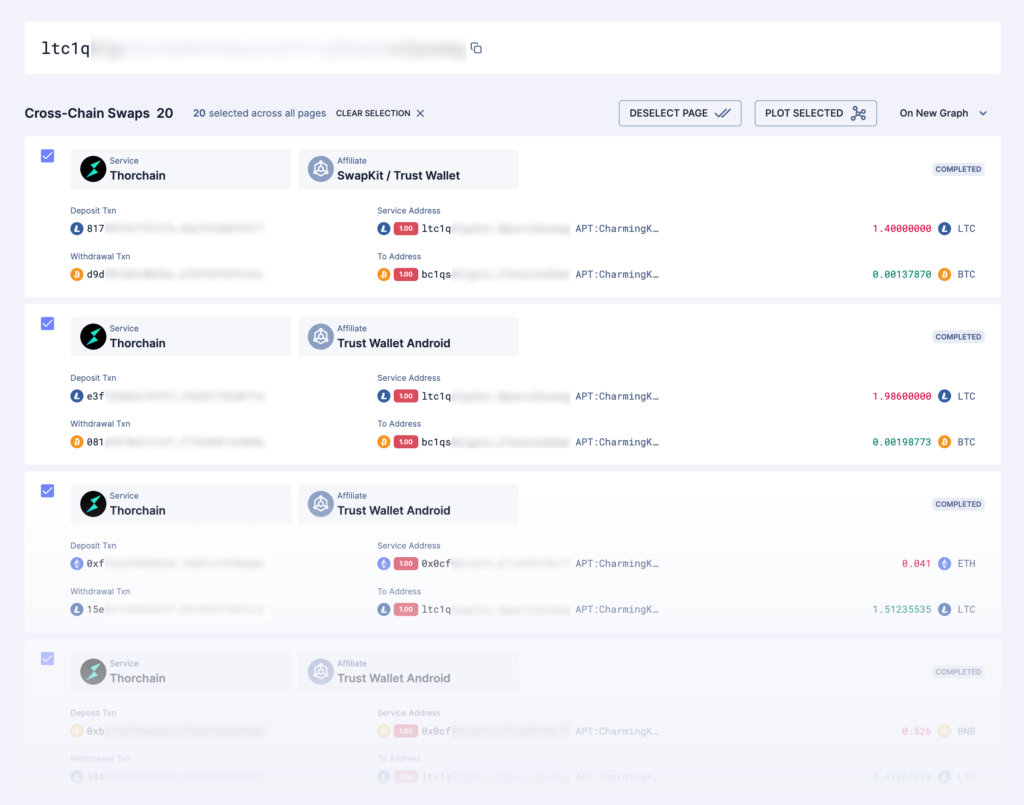
Task: Uncheck checkbox of swap with 1.98600000 LTC
Action: (x=48, y=324)
